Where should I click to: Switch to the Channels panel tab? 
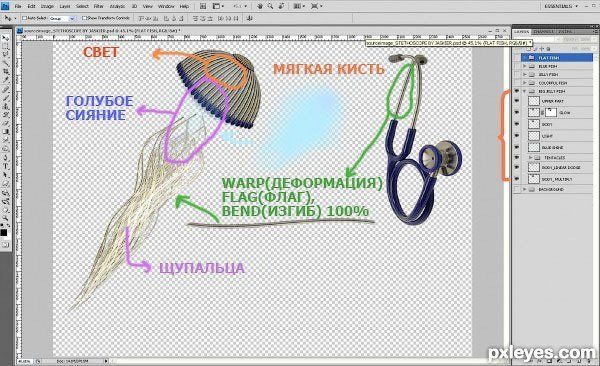click(x=543, y=31)
